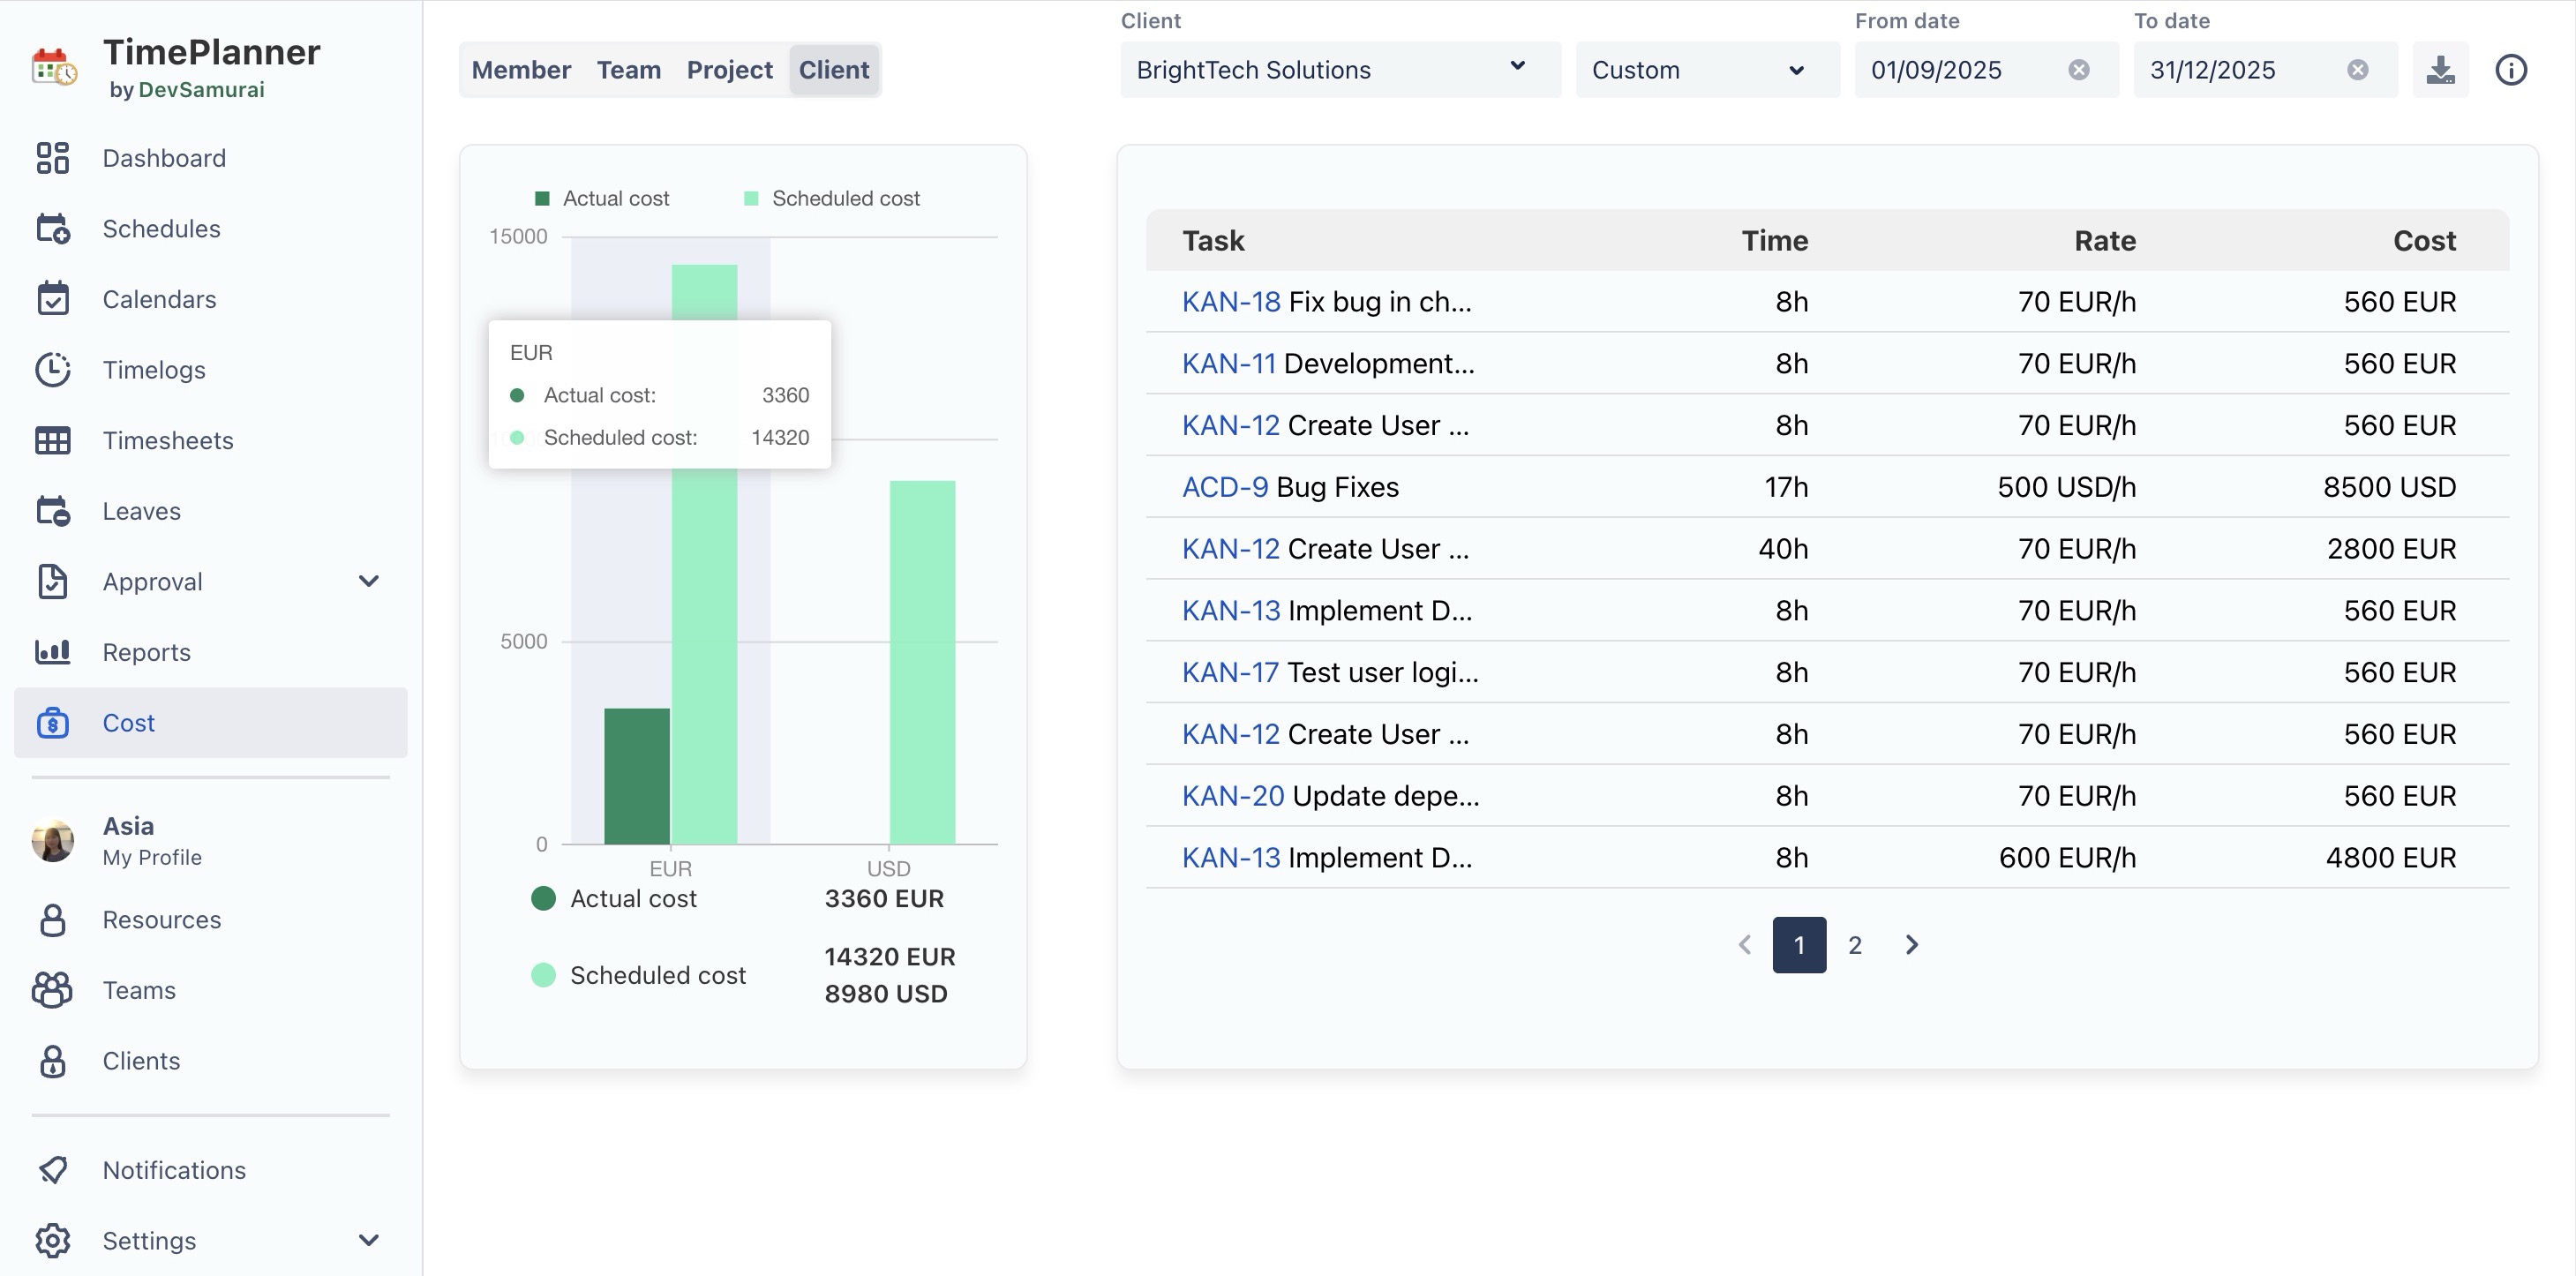Toggle Scheduled cost series in chart legend

coord(832,198)
